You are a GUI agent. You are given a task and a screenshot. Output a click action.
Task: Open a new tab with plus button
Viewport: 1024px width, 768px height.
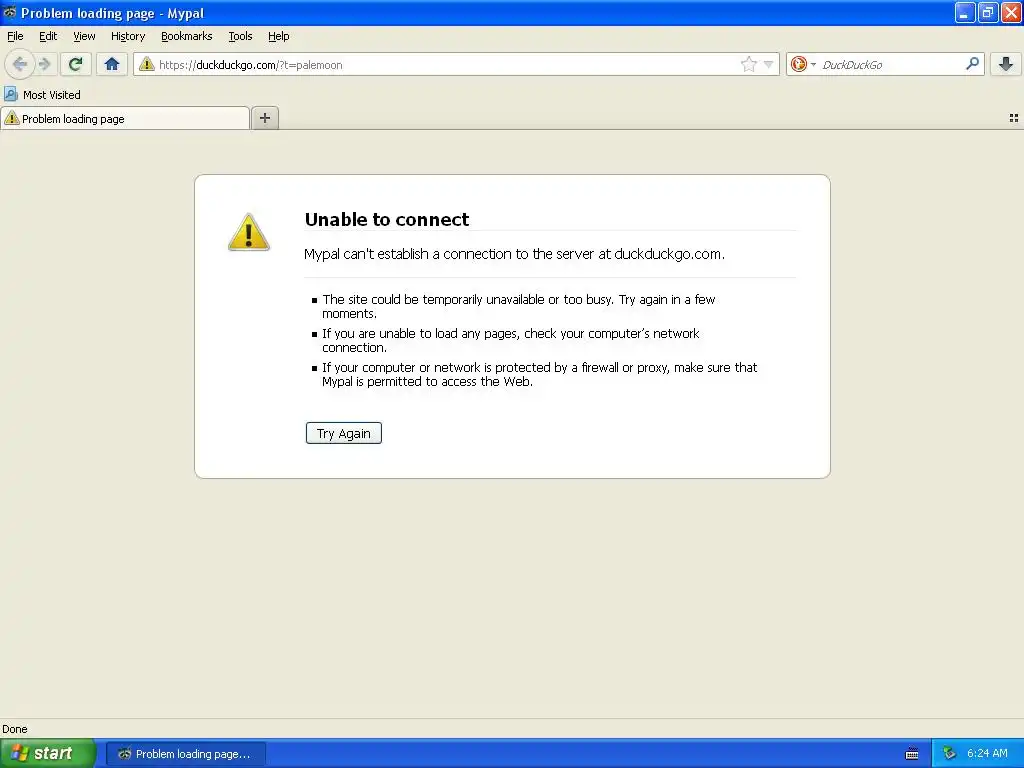pos(264,118)
